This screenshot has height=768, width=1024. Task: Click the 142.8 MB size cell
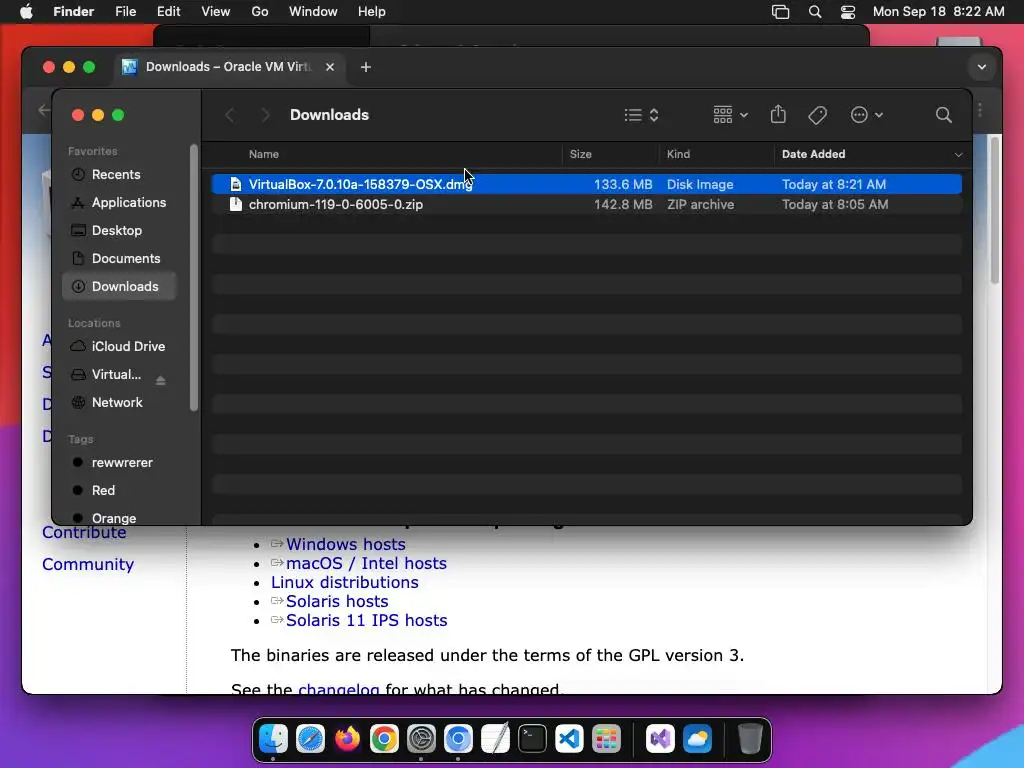pos(622,205)
